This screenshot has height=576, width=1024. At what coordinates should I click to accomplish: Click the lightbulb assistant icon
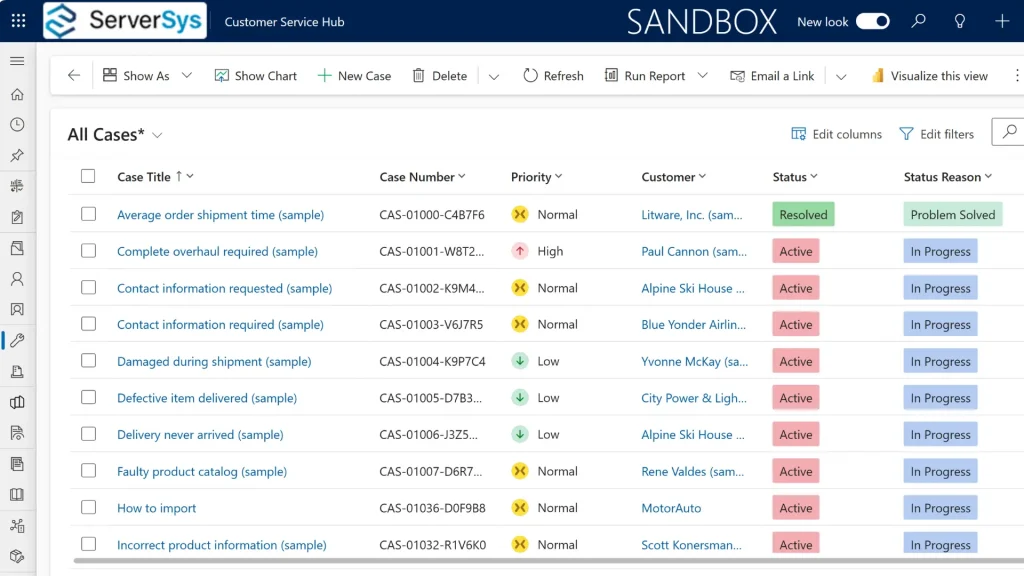tap(960, 21)
